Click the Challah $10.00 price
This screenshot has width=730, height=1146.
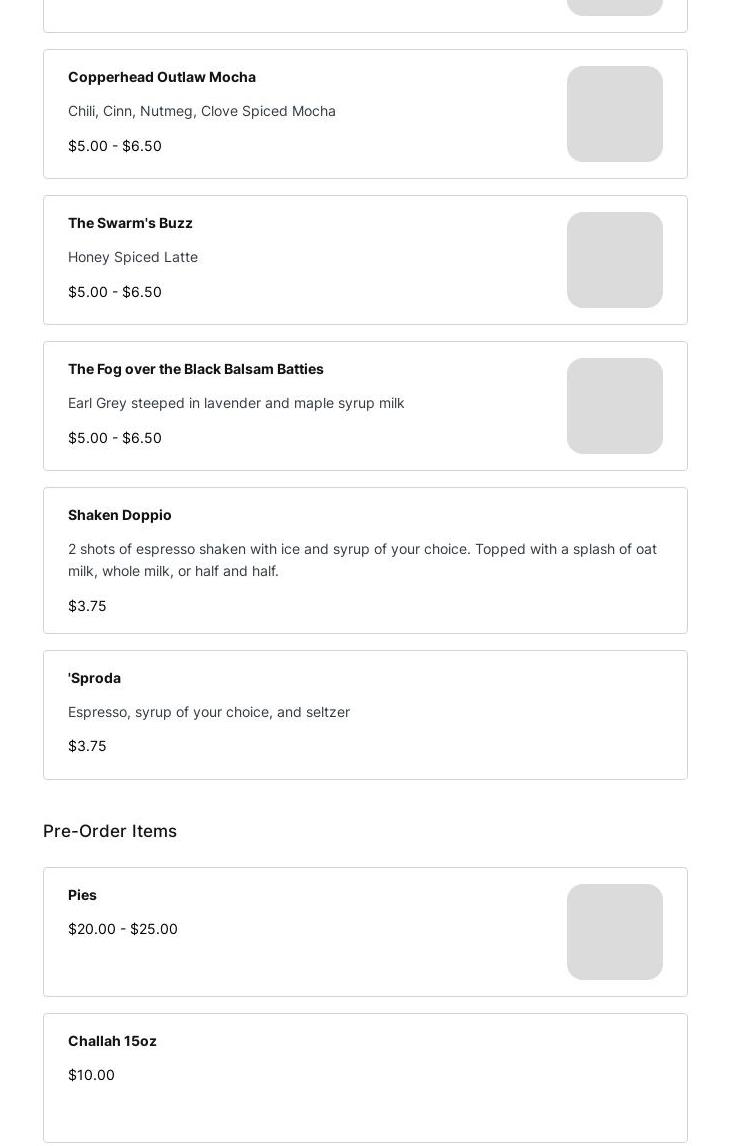point(91,1075)
